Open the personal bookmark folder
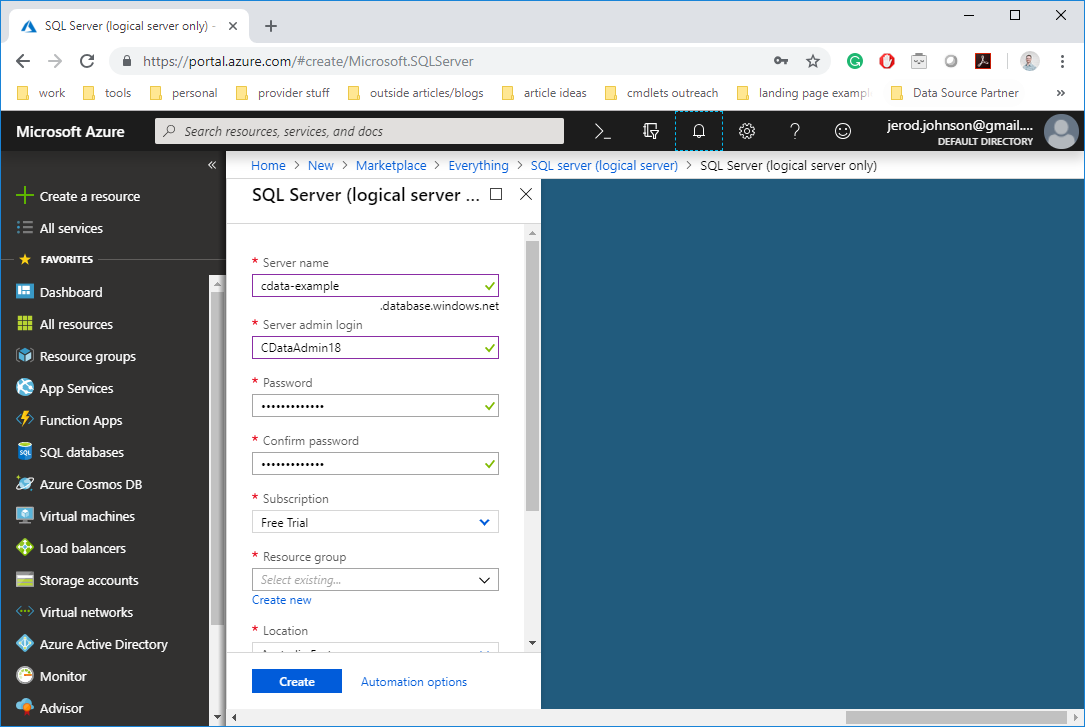 tap(184, 93)
